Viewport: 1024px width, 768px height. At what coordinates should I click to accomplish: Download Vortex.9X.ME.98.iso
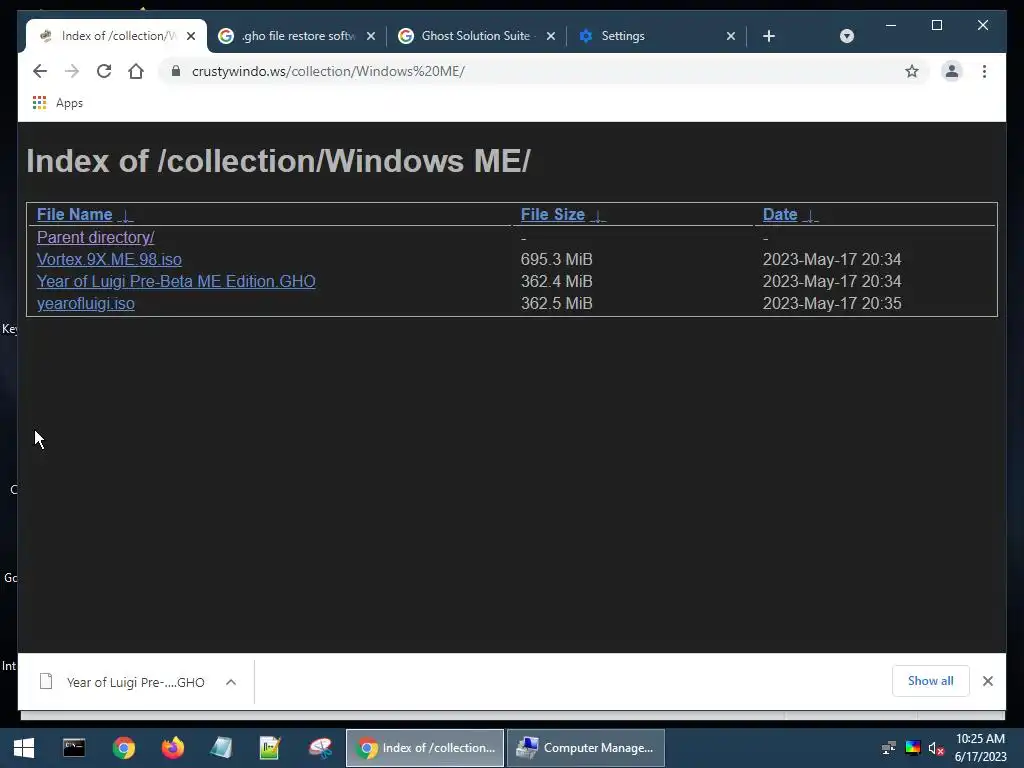109,259
